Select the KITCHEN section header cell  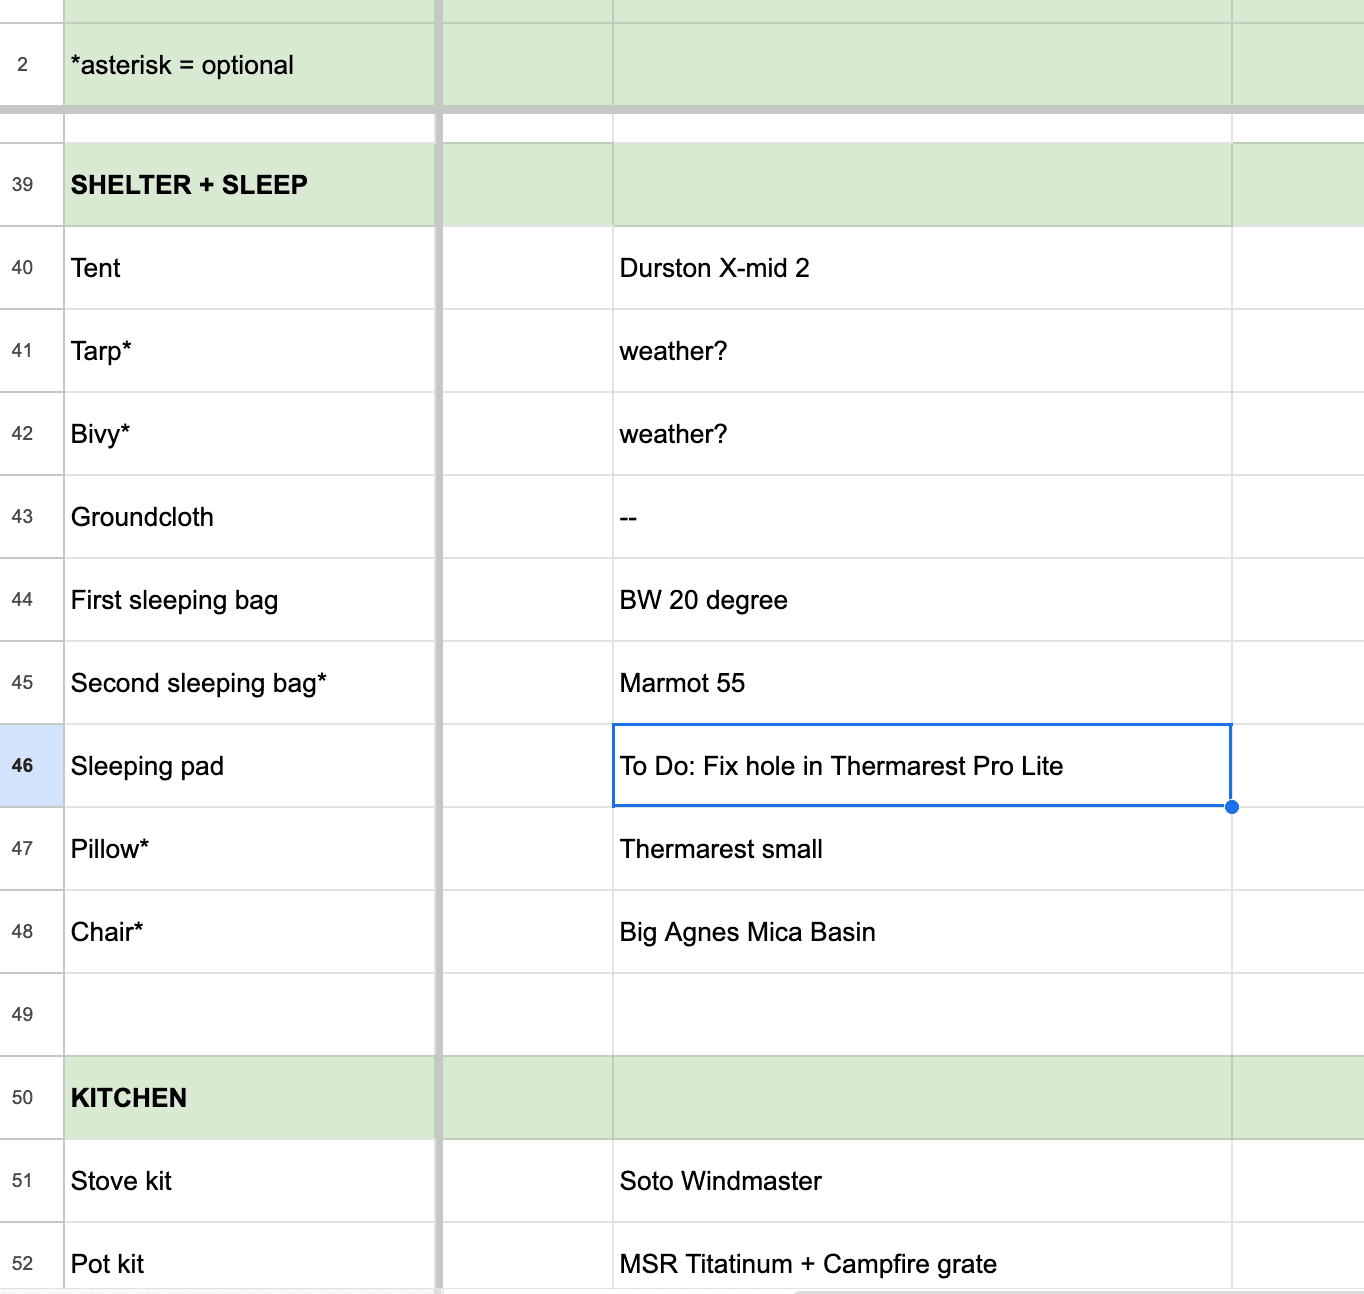(x=250, y=1098)
